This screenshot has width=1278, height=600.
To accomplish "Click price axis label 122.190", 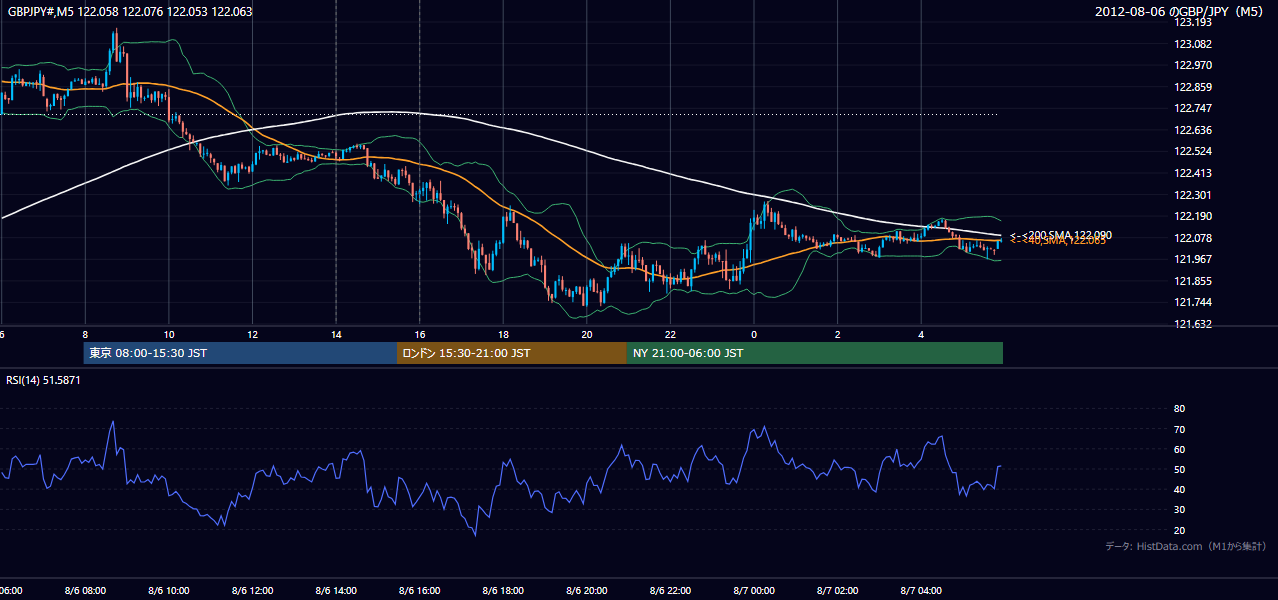I will point(1192,216).
